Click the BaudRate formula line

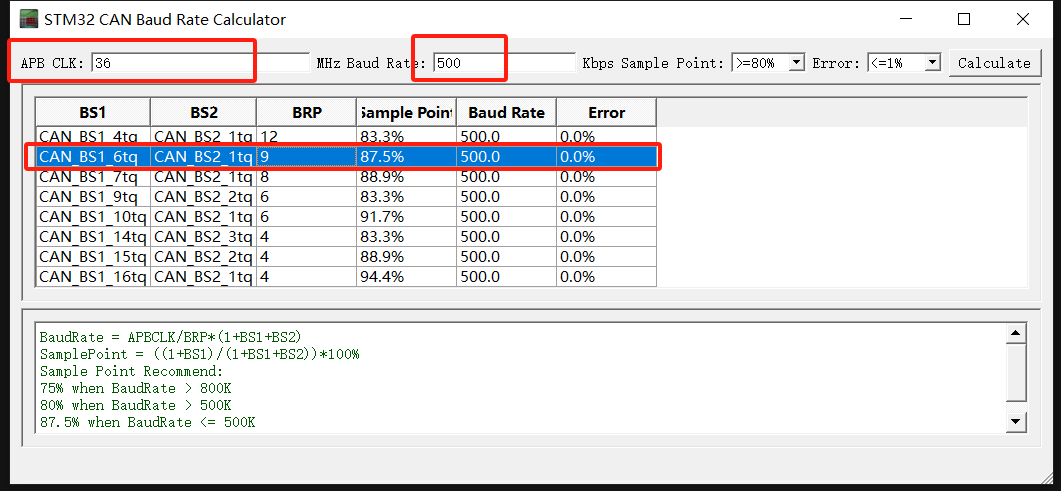171,336
